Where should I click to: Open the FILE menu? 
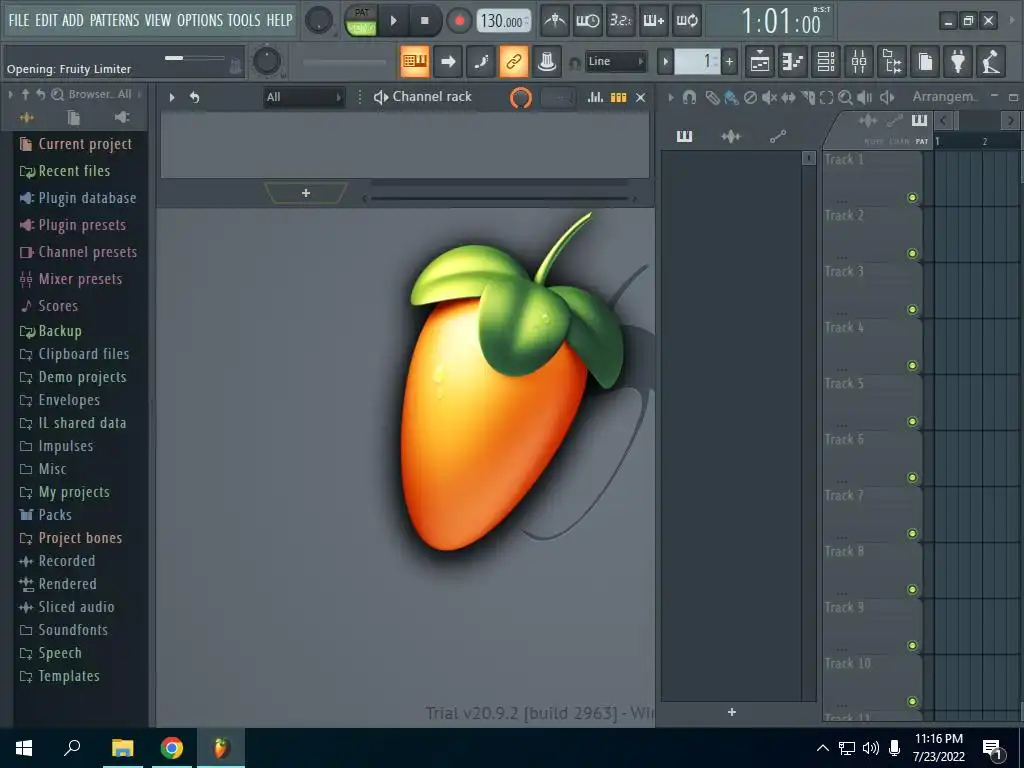click(x=19, y=20)
